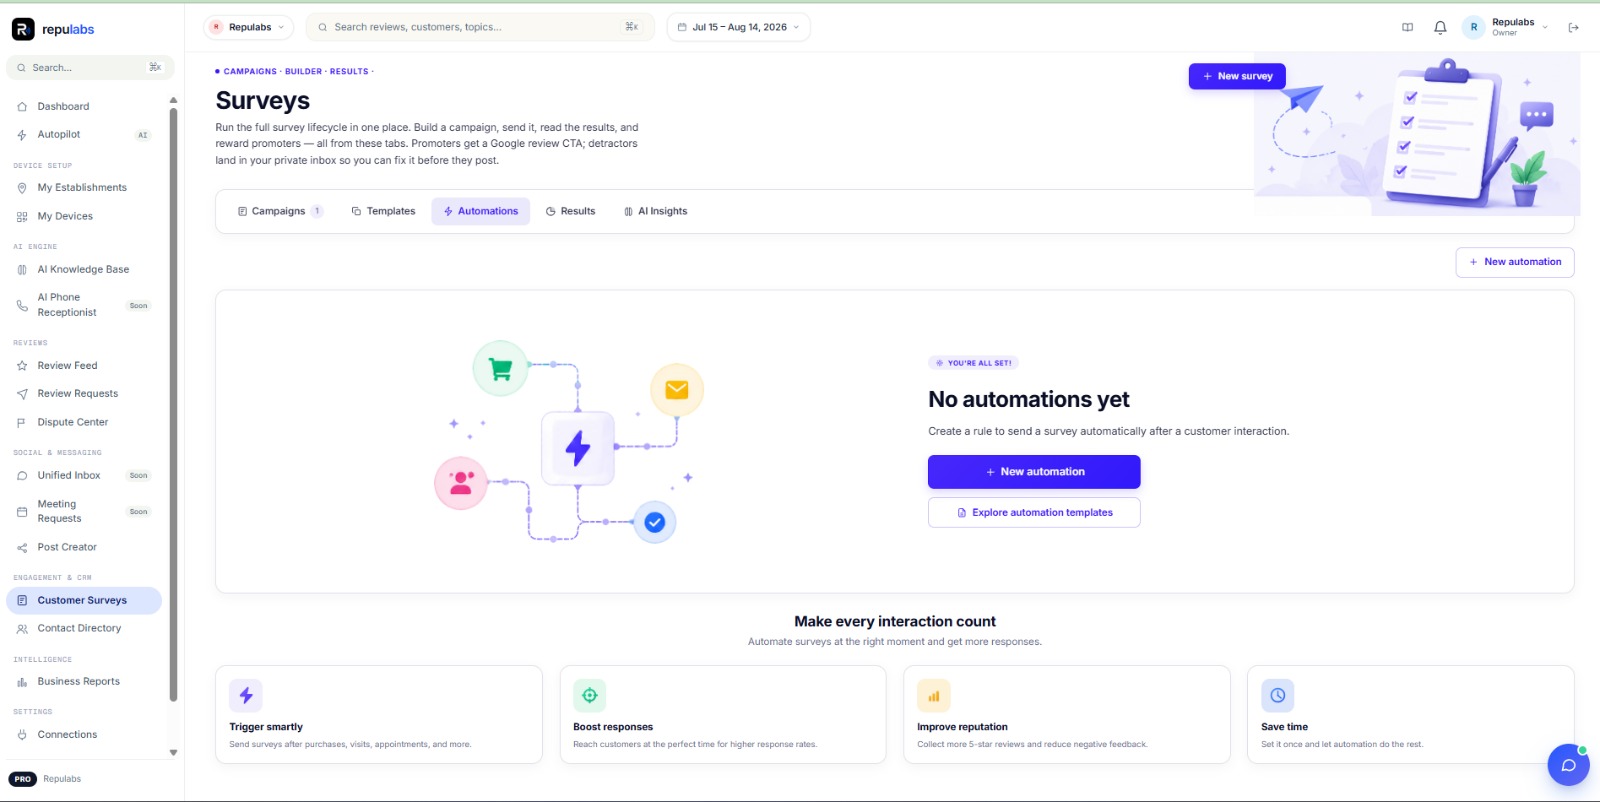Switch to the Templates tab
Viewport: 1600px width, 802px height.
[x=383, y=211]
